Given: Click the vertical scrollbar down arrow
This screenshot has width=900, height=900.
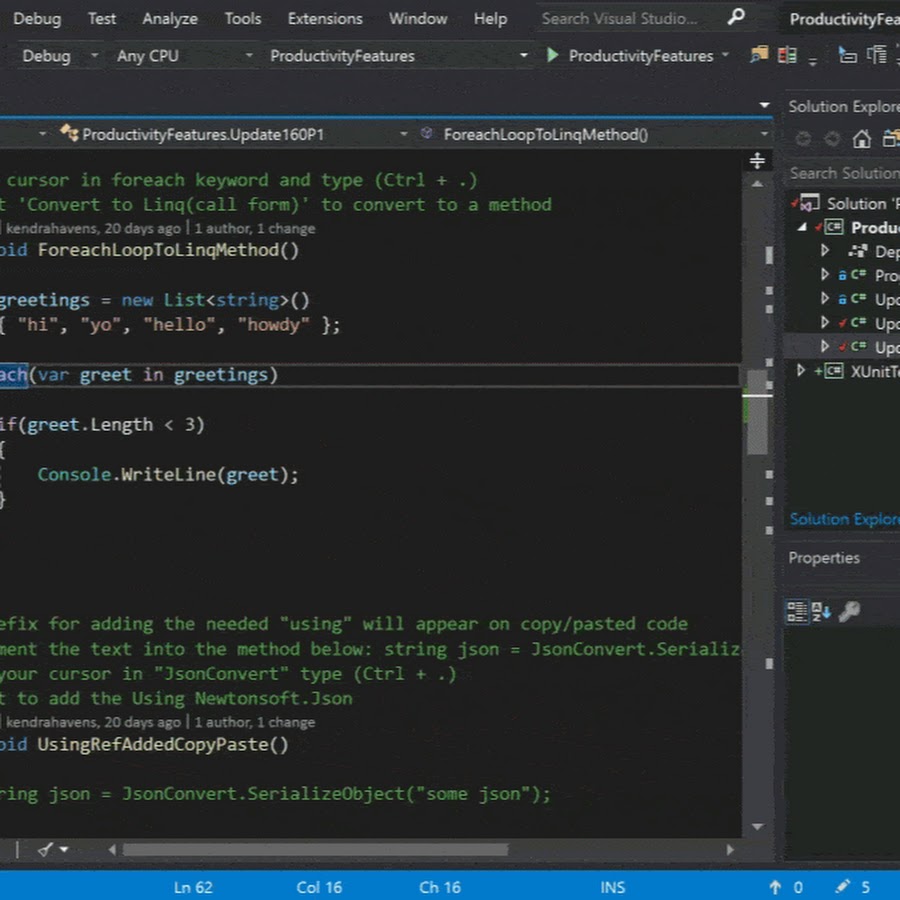Looking at the screenshot, I should click(x=757, y=827).
